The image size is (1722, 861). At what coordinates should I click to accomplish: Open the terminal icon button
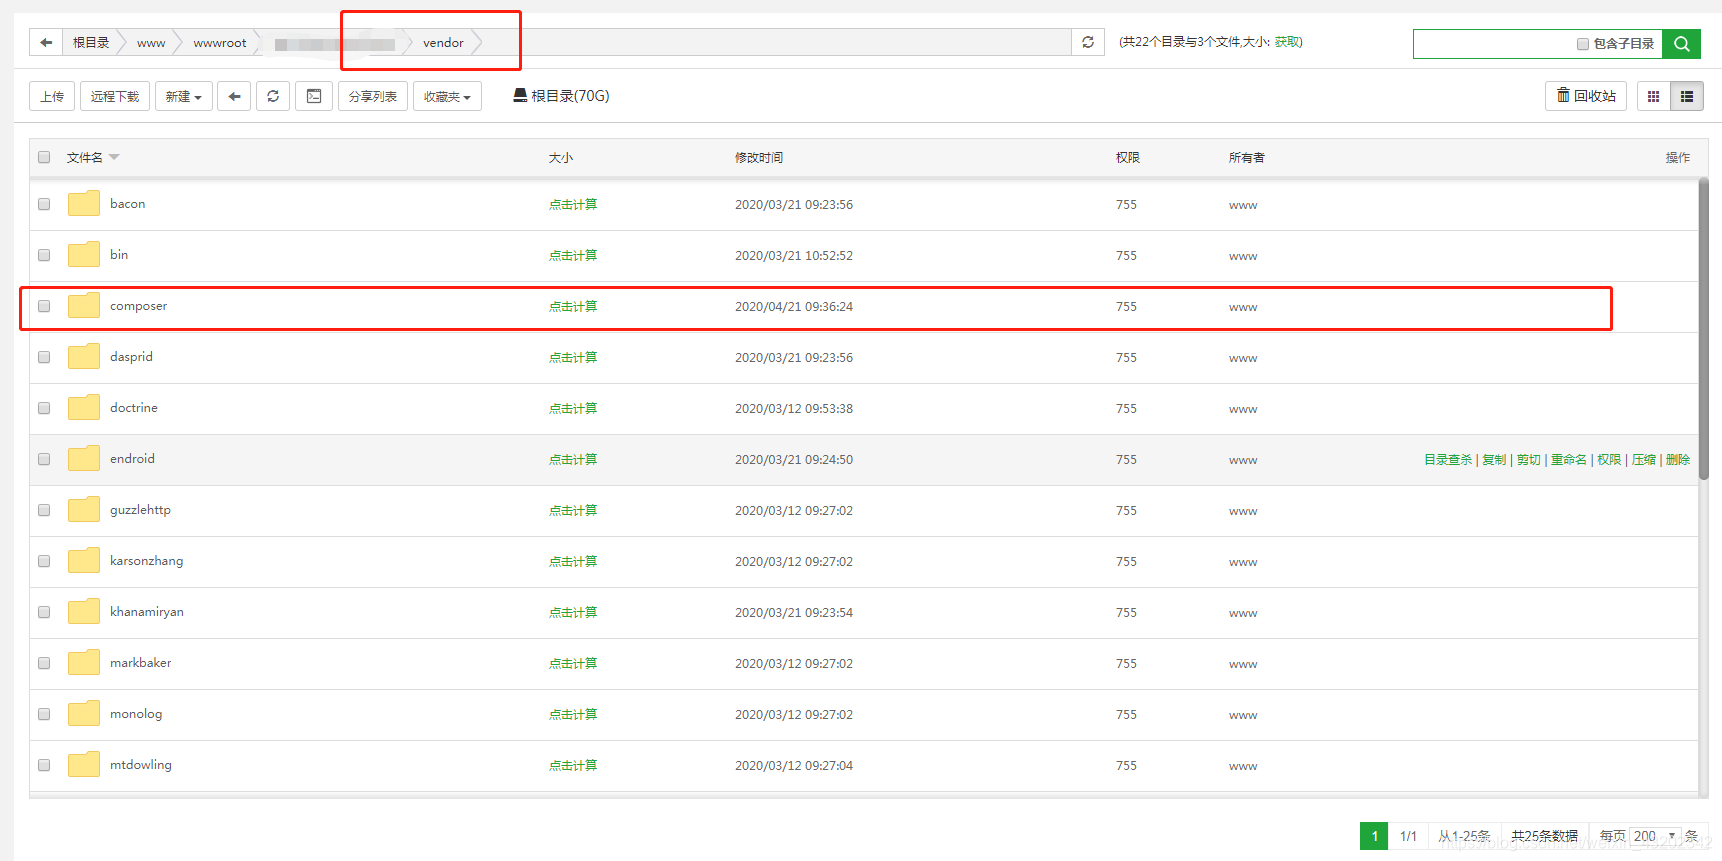(x=314, y=96)
